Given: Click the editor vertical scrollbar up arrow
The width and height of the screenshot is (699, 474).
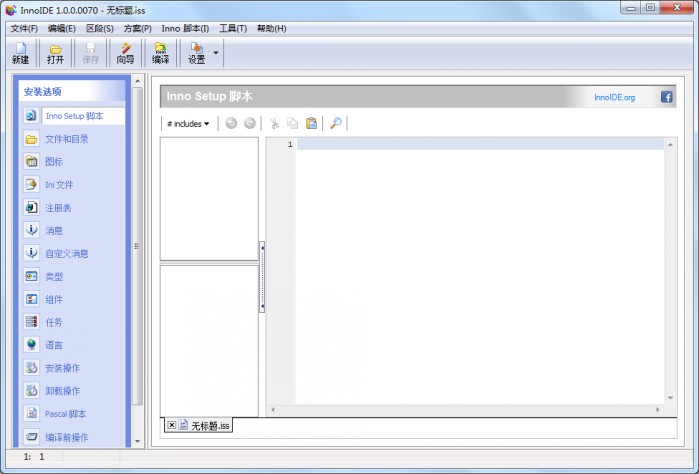Looking at the screenshot, I should click(670, 144).
